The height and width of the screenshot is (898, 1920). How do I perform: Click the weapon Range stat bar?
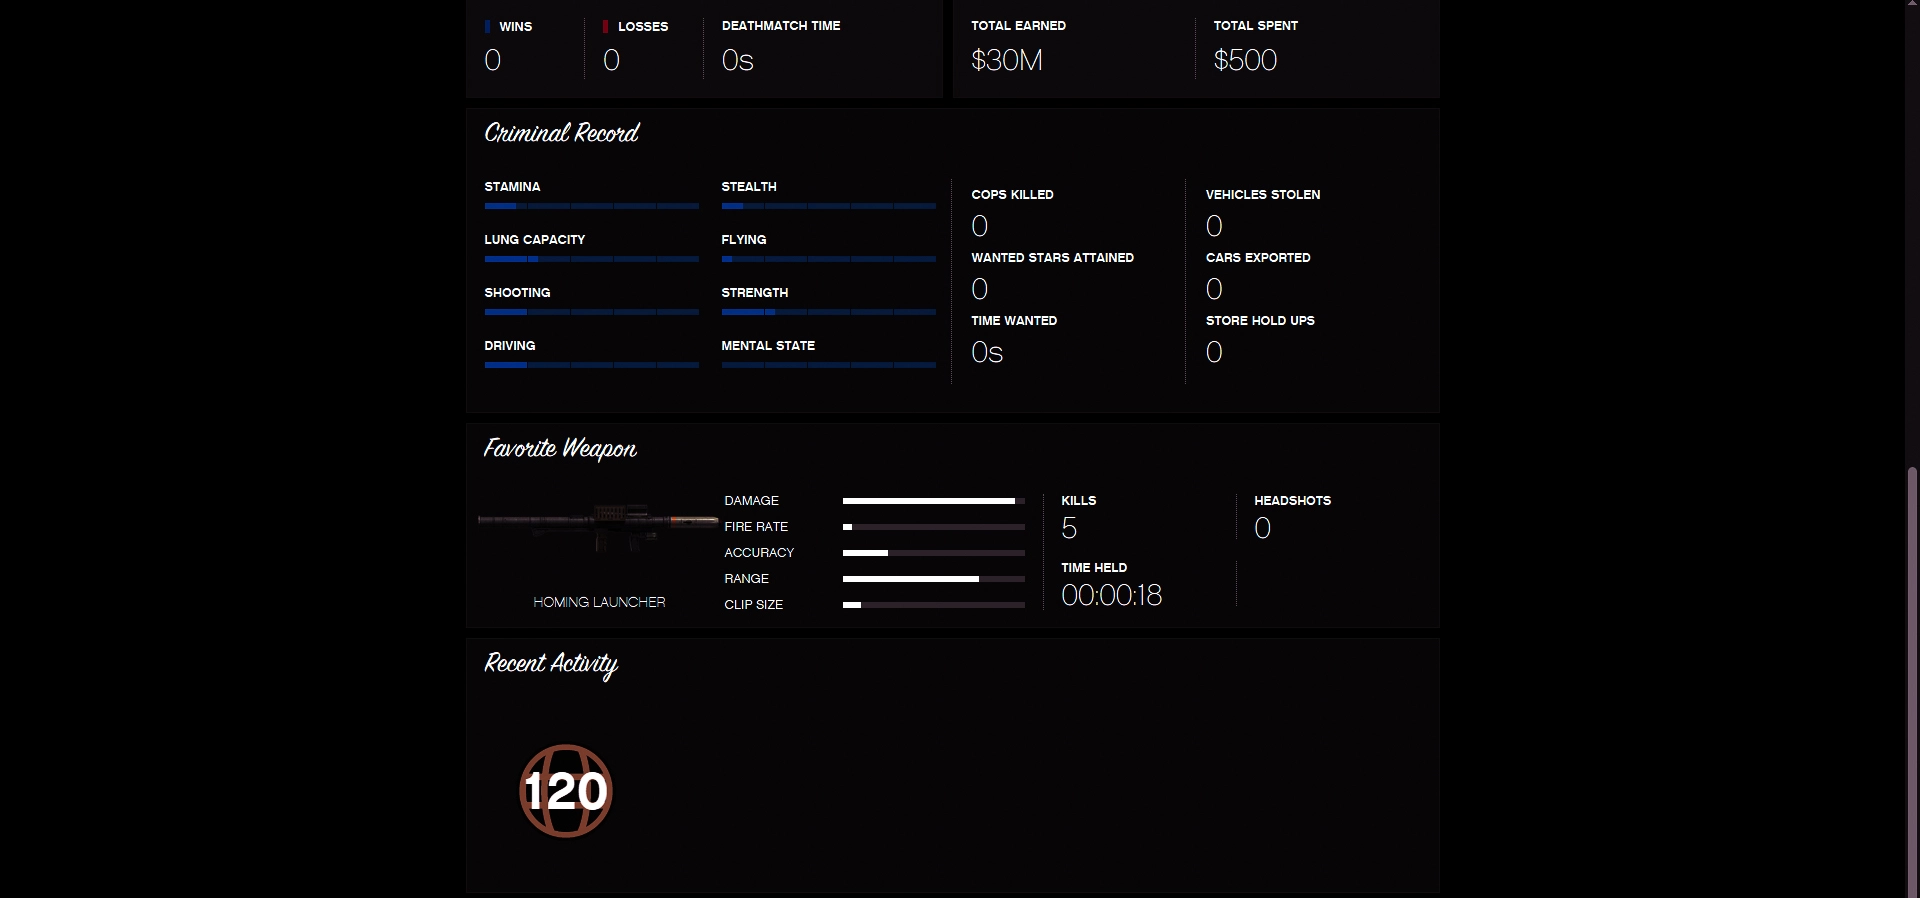[x=933, y=579]
